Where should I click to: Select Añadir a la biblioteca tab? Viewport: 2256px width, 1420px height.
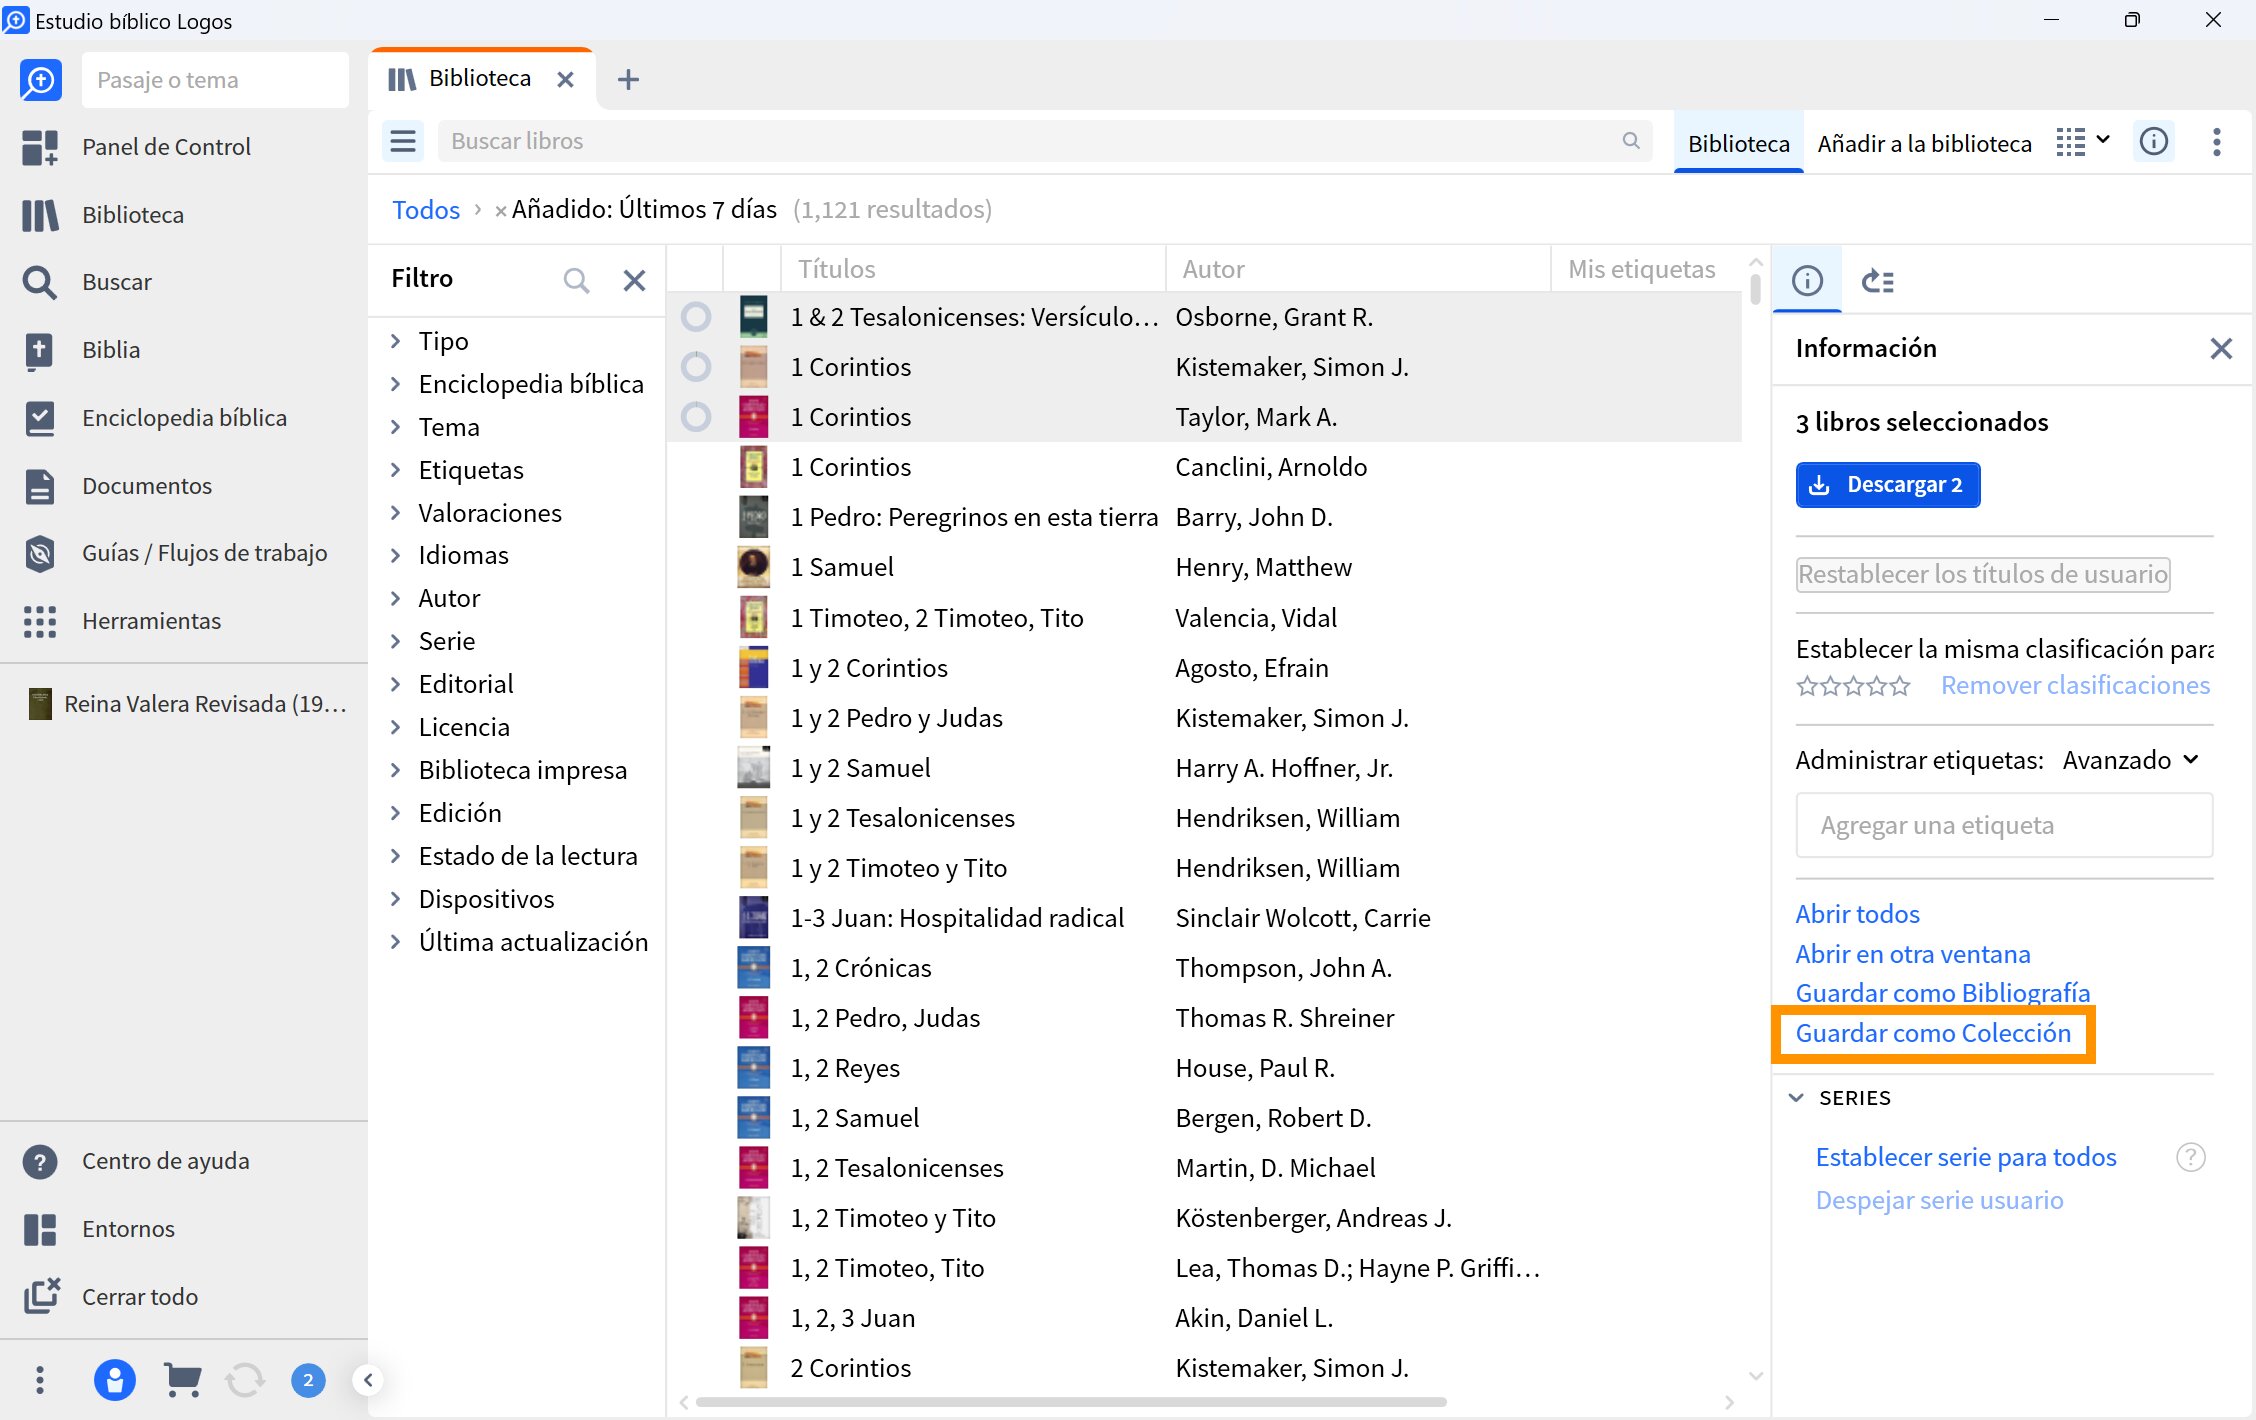[1924, 143]
